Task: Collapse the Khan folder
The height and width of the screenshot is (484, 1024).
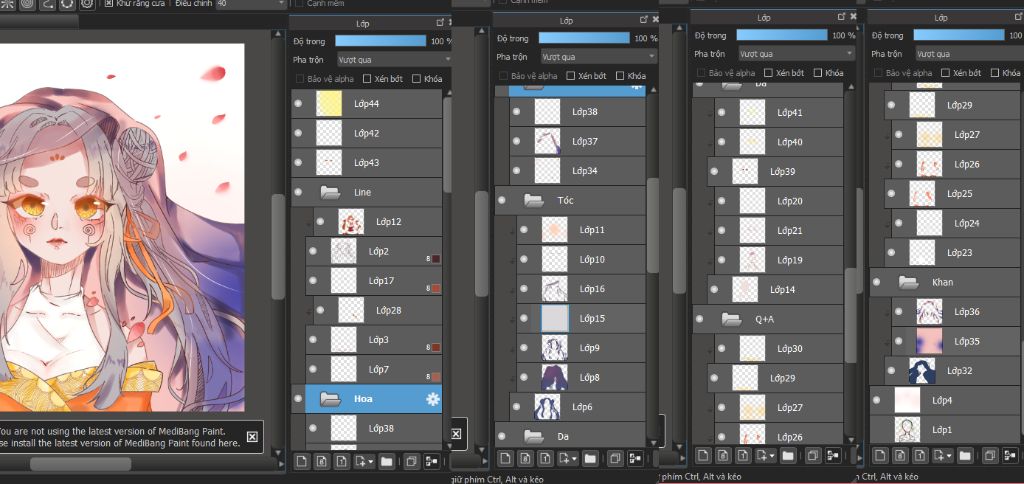Action: pyautogui.click(x=908, y=282)
